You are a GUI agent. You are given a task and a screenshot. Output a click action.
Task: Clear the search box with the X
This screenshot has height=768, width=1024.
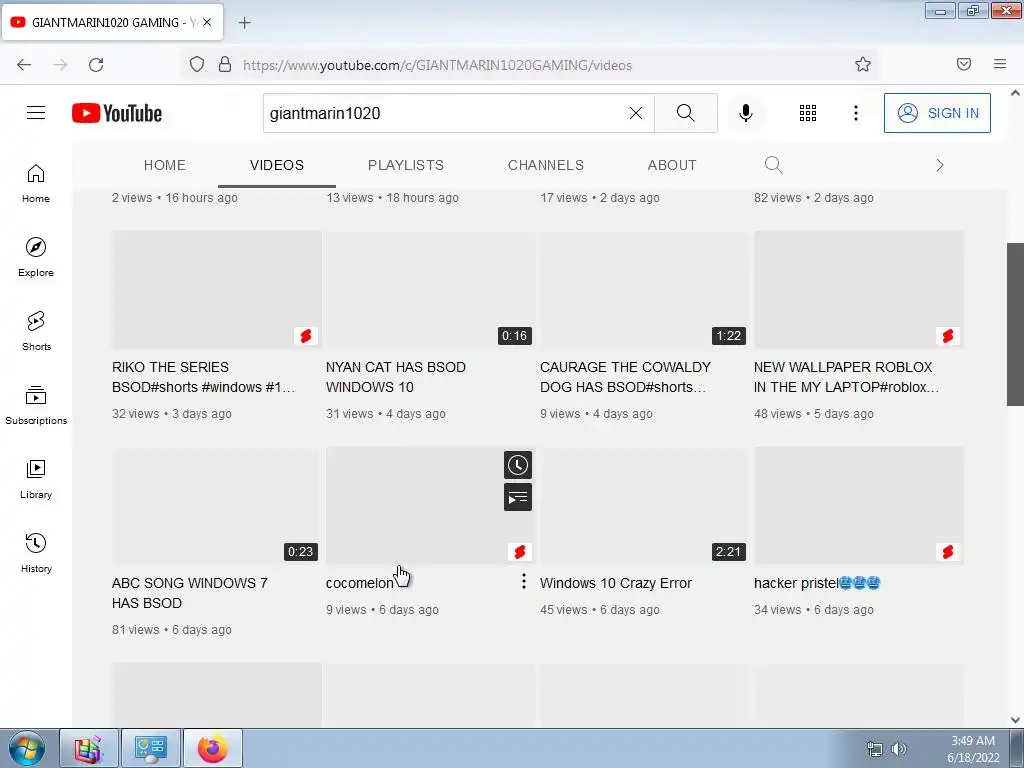click(x=635, y=113)
